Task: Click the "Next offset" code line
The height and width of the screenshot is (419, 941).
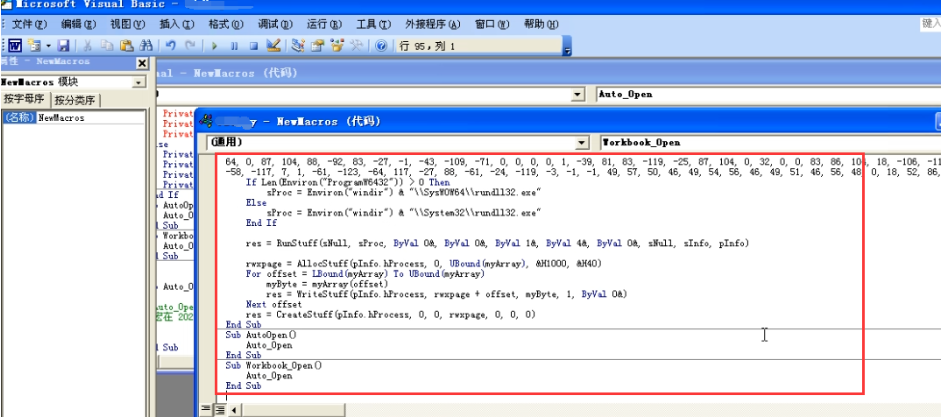Action: tap(274, 304)
